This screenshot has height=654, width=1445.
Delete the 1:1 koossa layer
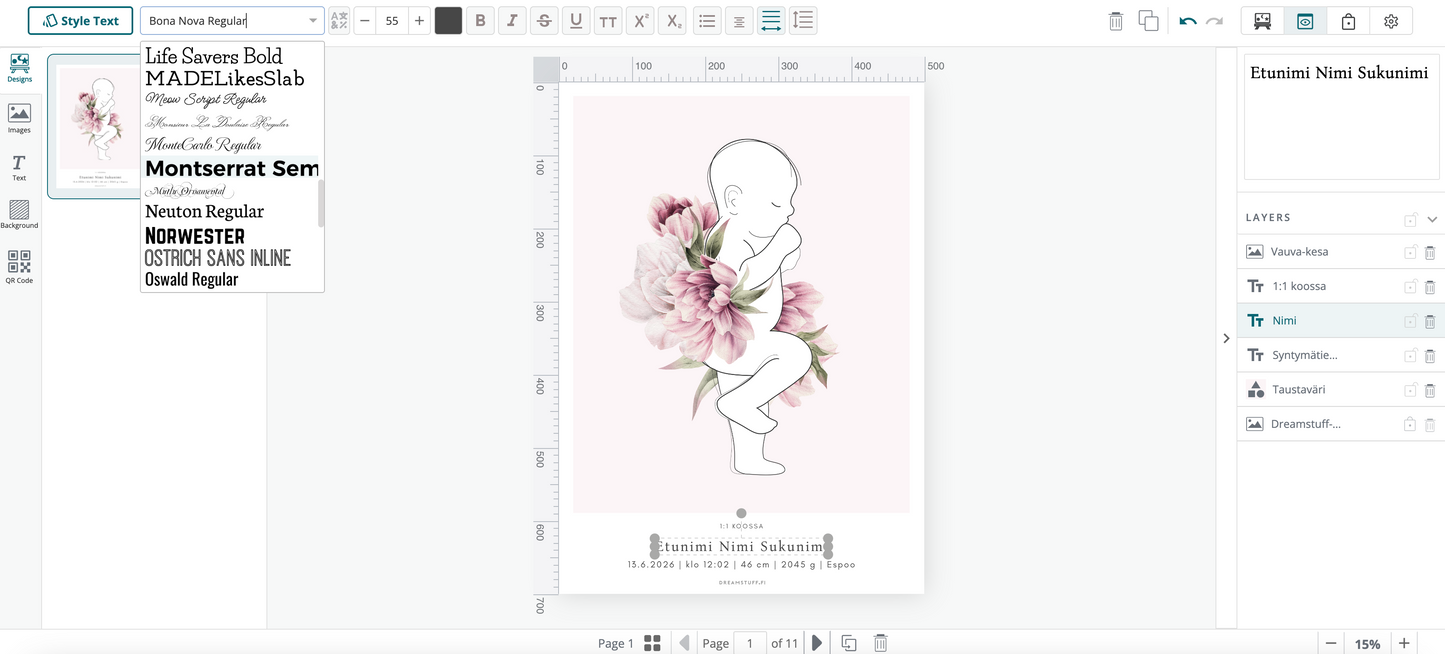(1430, 287)
